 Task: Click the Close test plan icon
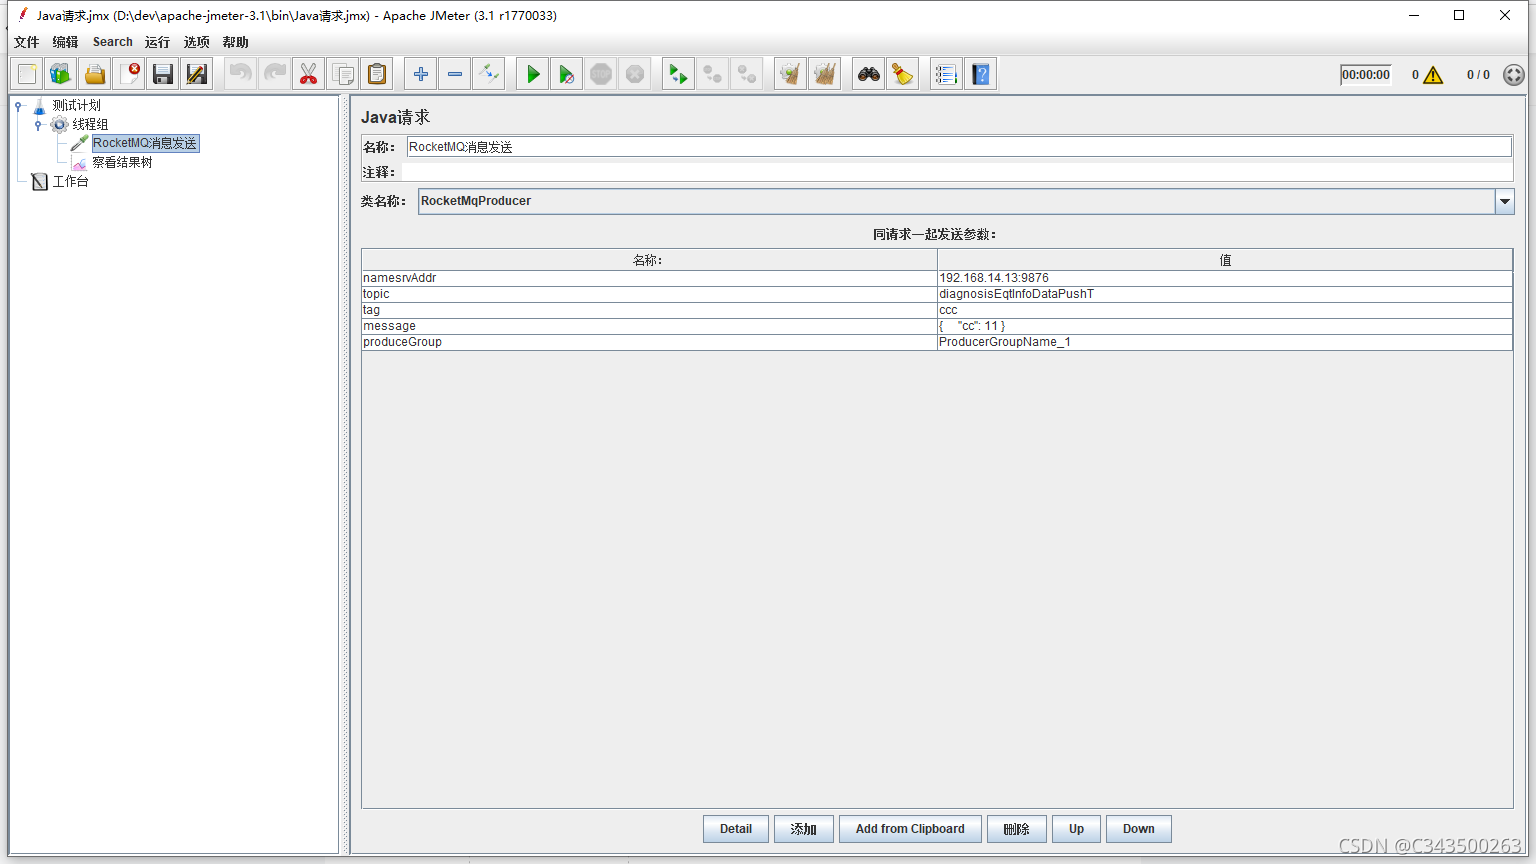[129, 74]
